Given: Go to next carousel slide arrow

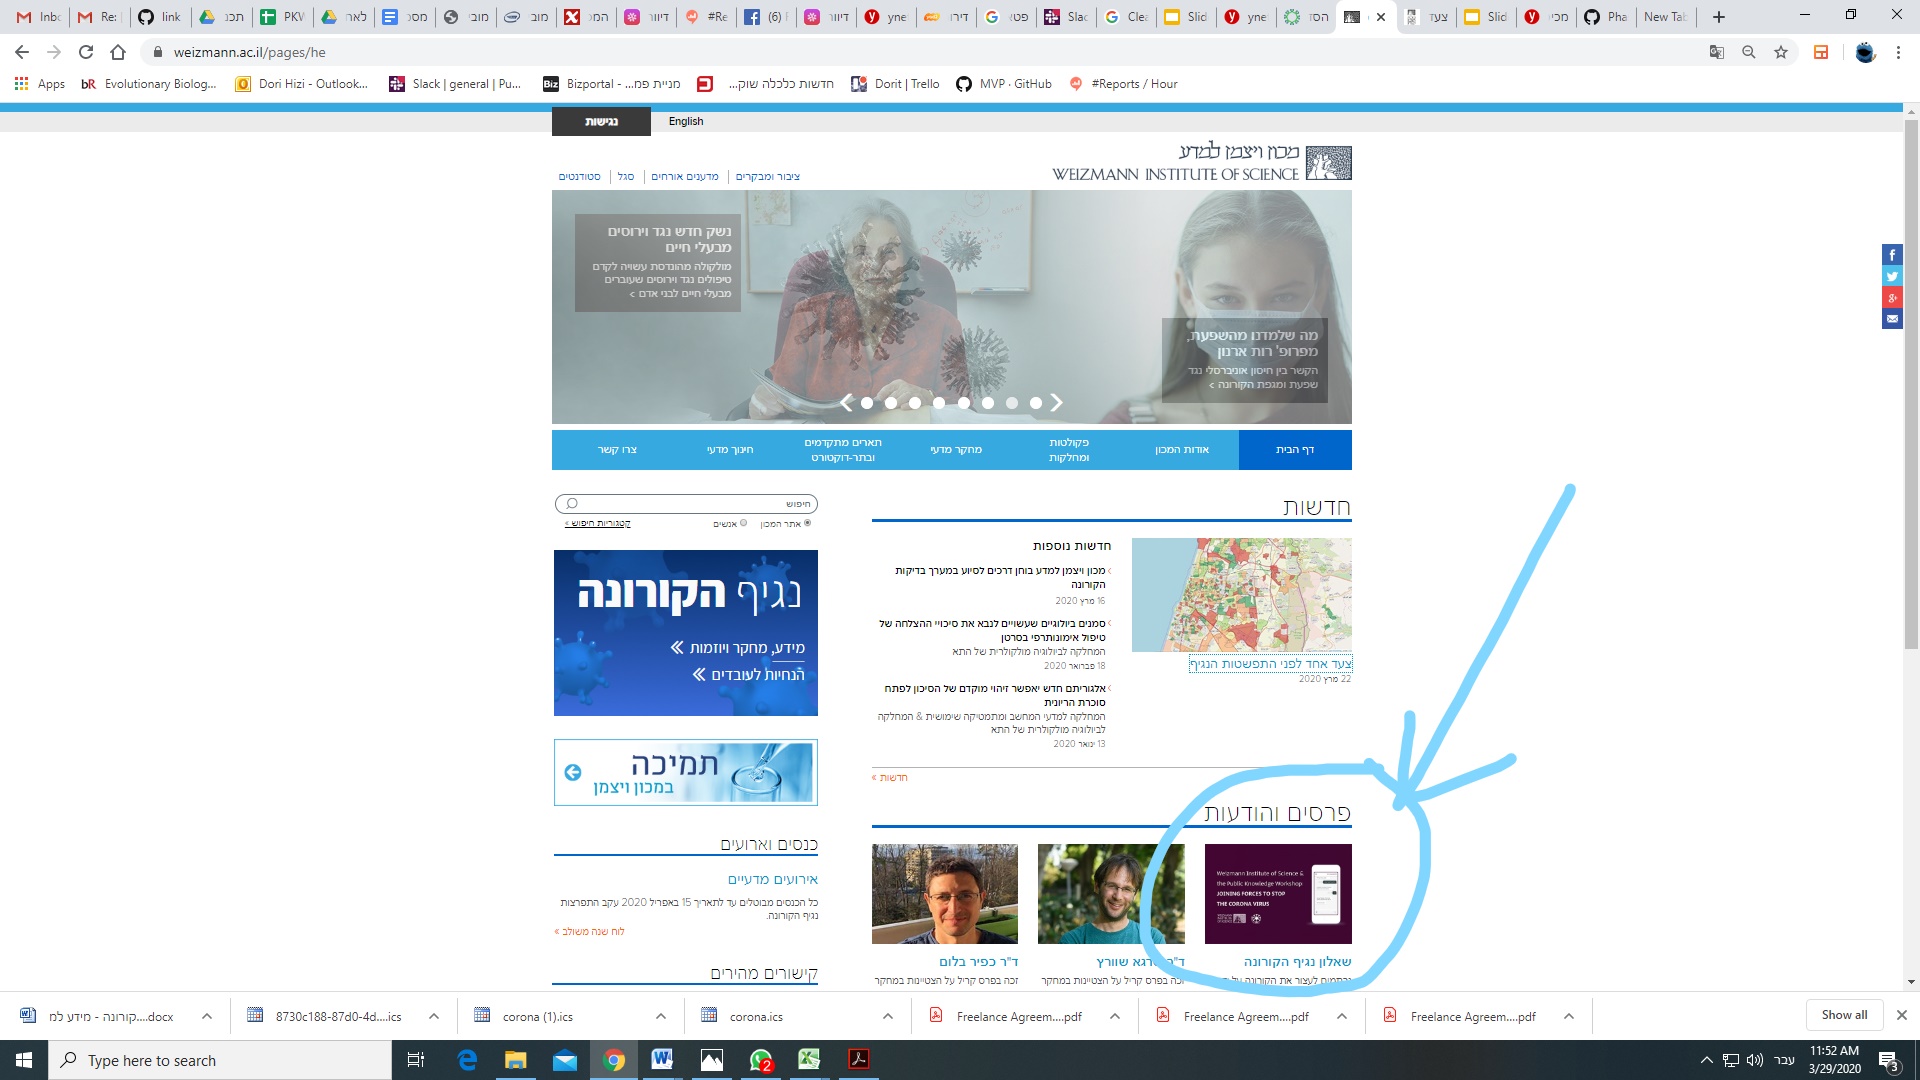Looking at the screenshot, I should pyautogui.click(x=1057, y=403).
